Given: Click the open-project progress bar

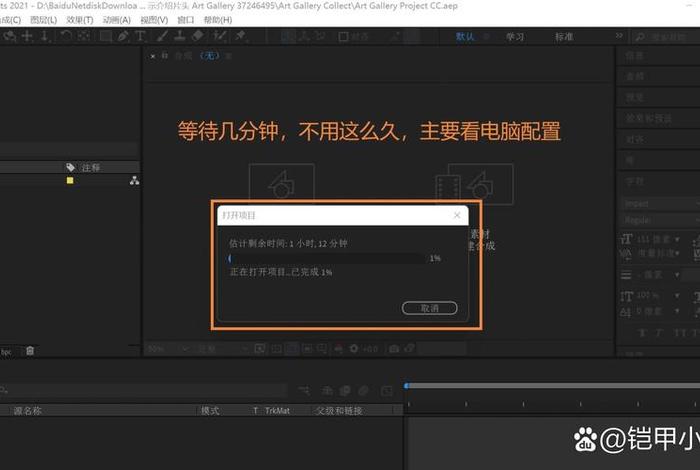Looking at the screenshot, I should [326, 258].
